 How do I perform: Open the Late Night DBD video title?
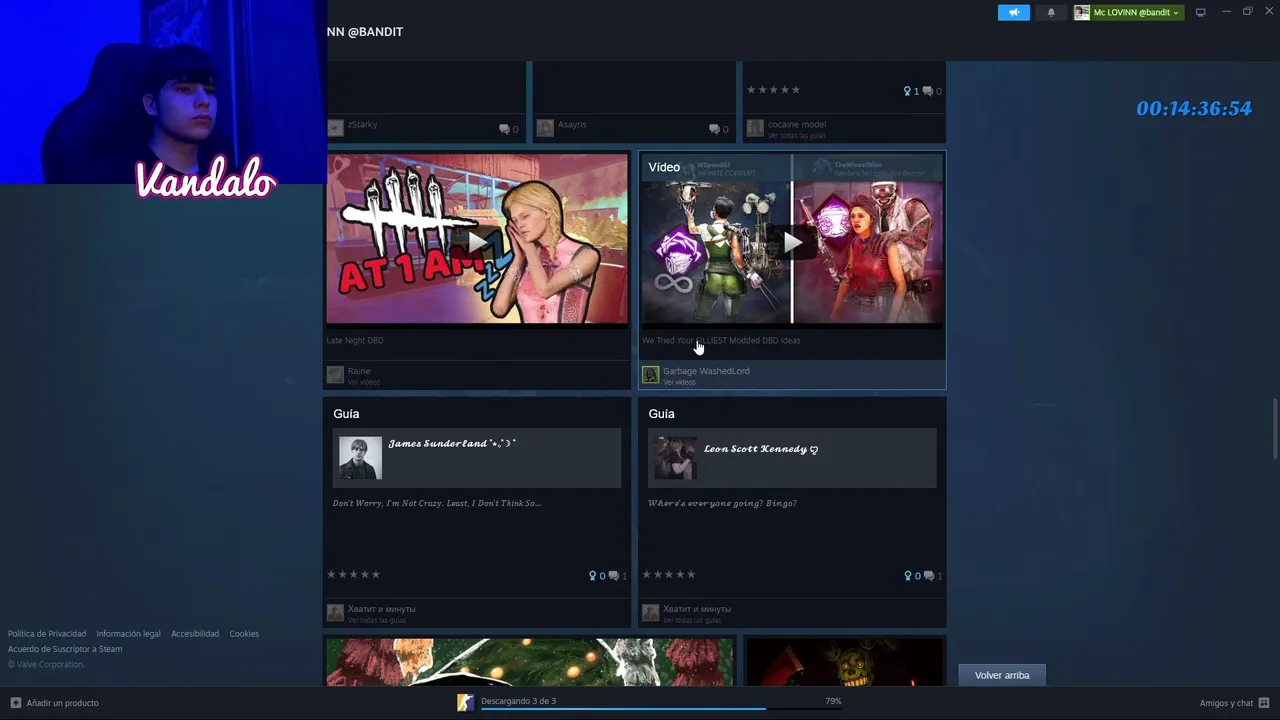pos(355,340)
